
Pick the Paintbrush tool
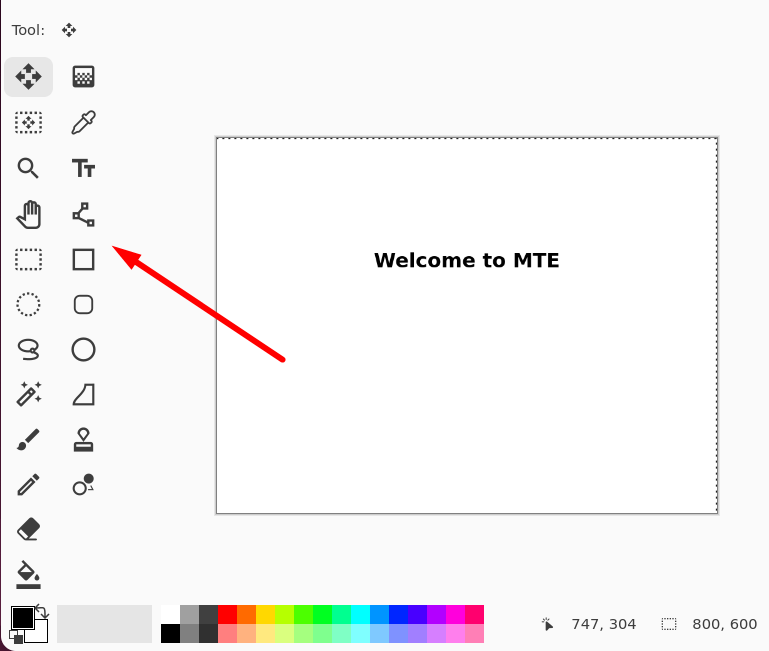pyautogui.click(x=28, y=440)
